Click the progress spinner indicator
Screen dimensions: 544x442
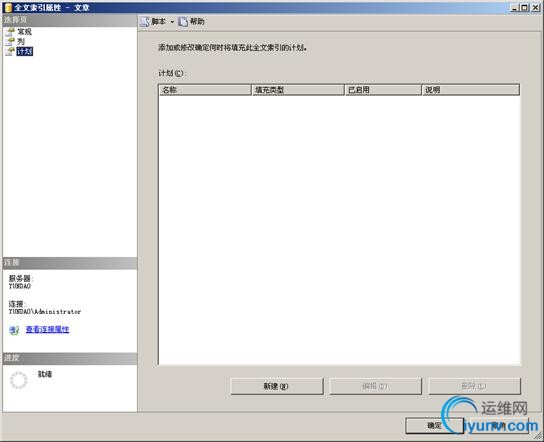point(19,380)
